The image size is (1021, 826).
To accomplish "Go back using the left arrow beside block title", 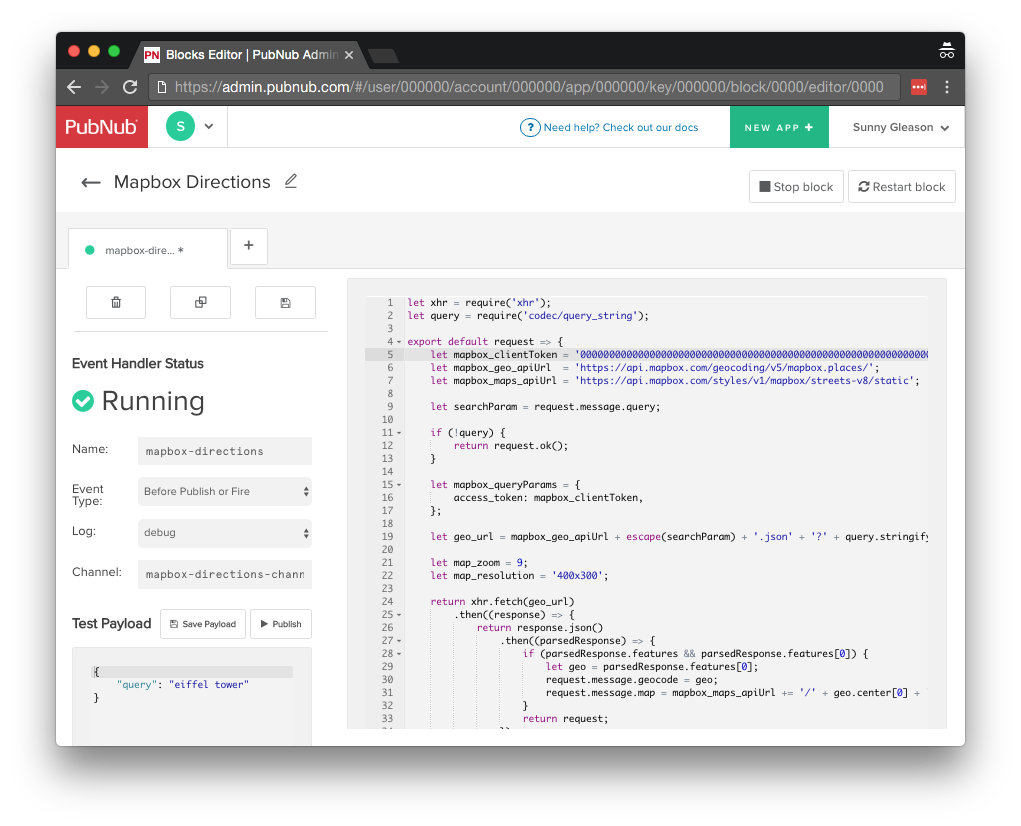I will tap(91, 182).
